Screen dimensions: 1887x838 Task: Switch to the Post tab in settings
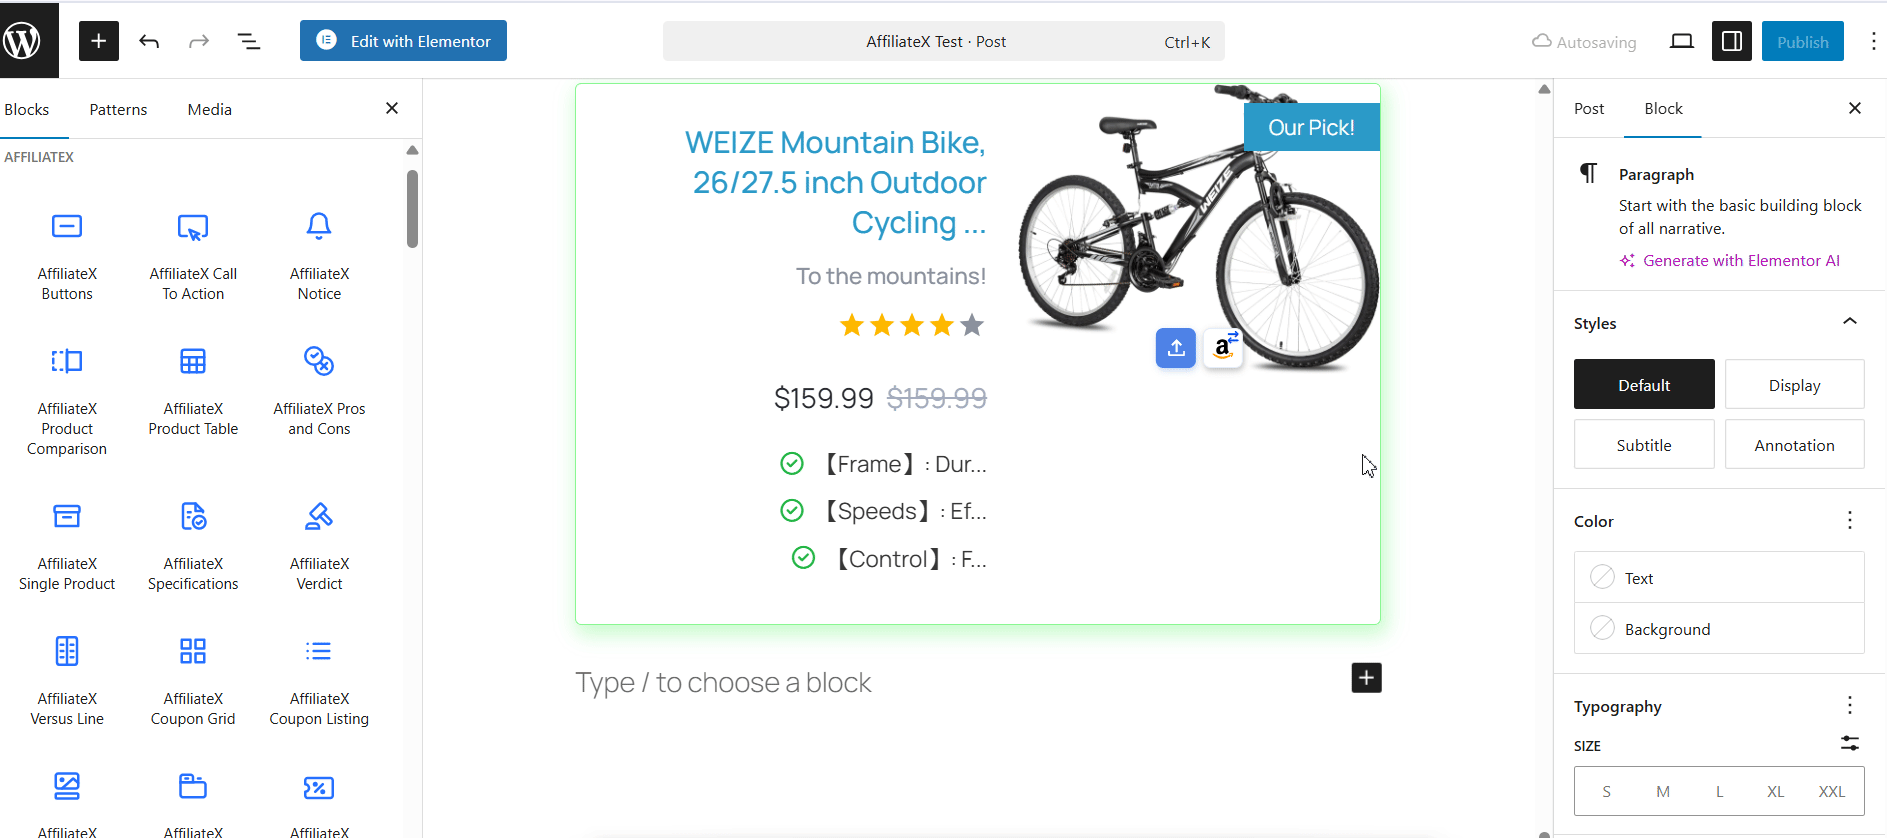point(1589,108)
